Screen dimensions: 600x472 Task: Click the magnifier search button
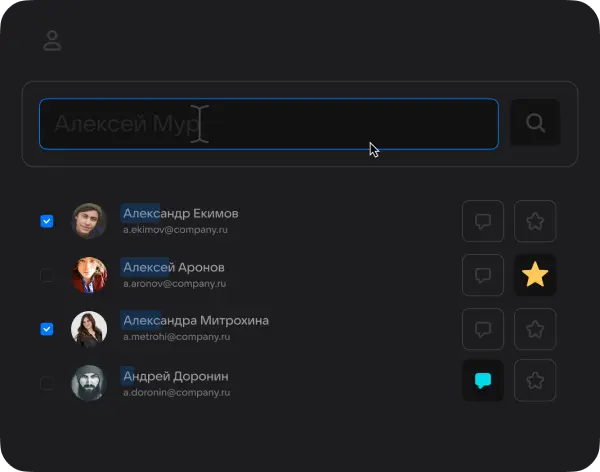(535, 123)
